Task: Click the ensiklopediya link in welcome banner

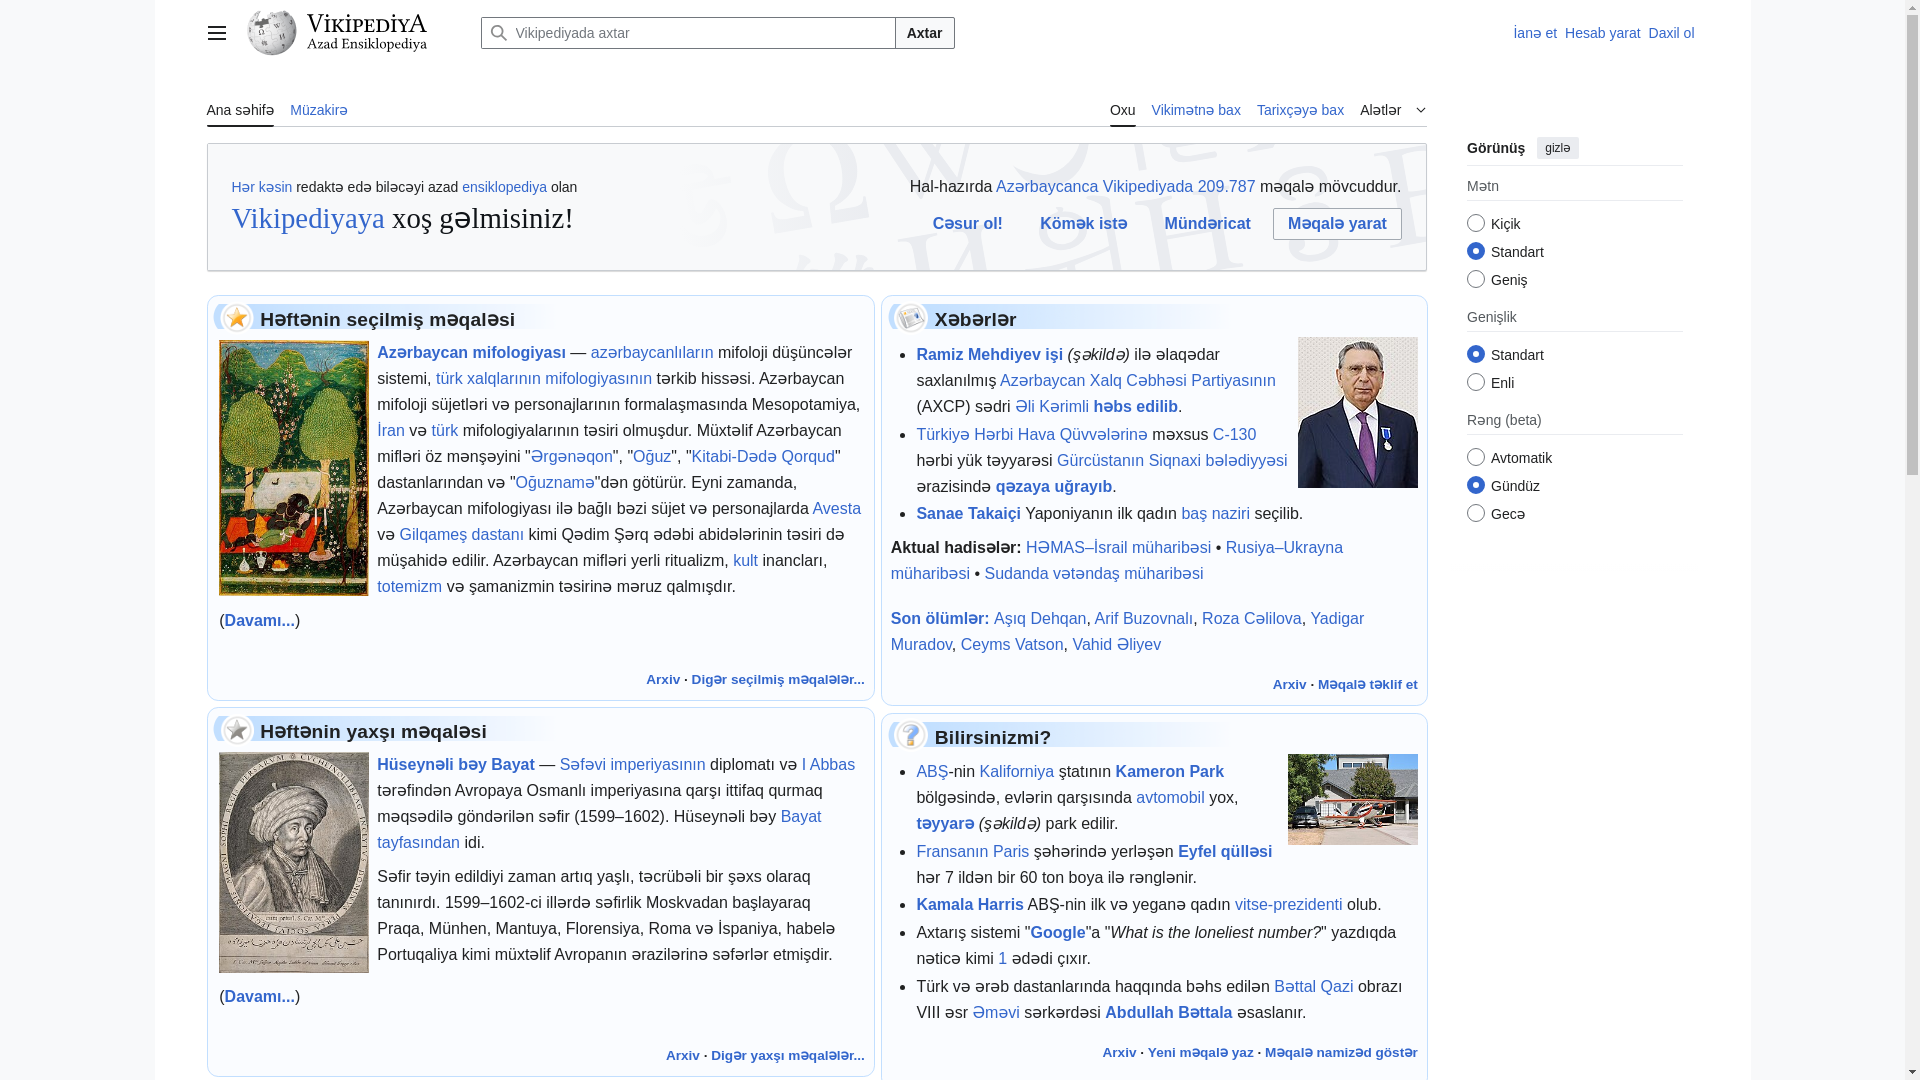Action: pos(504,187)
